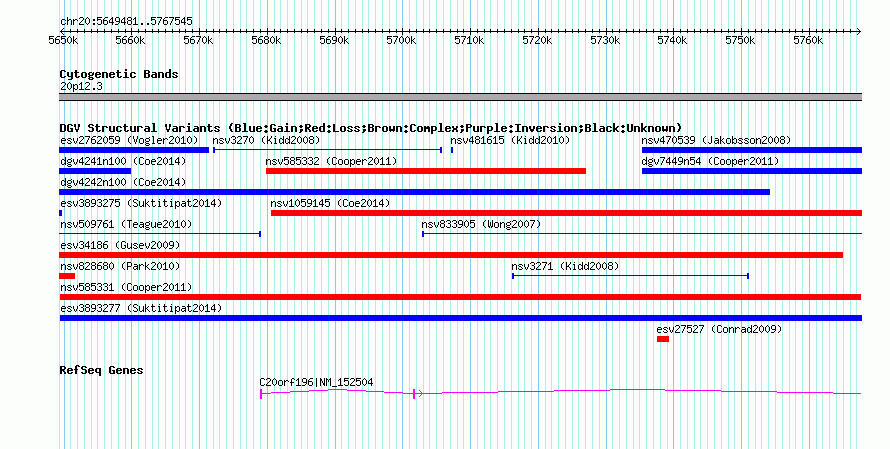Open the dgv4242n100 (Coe2014) label

[123, 182]
